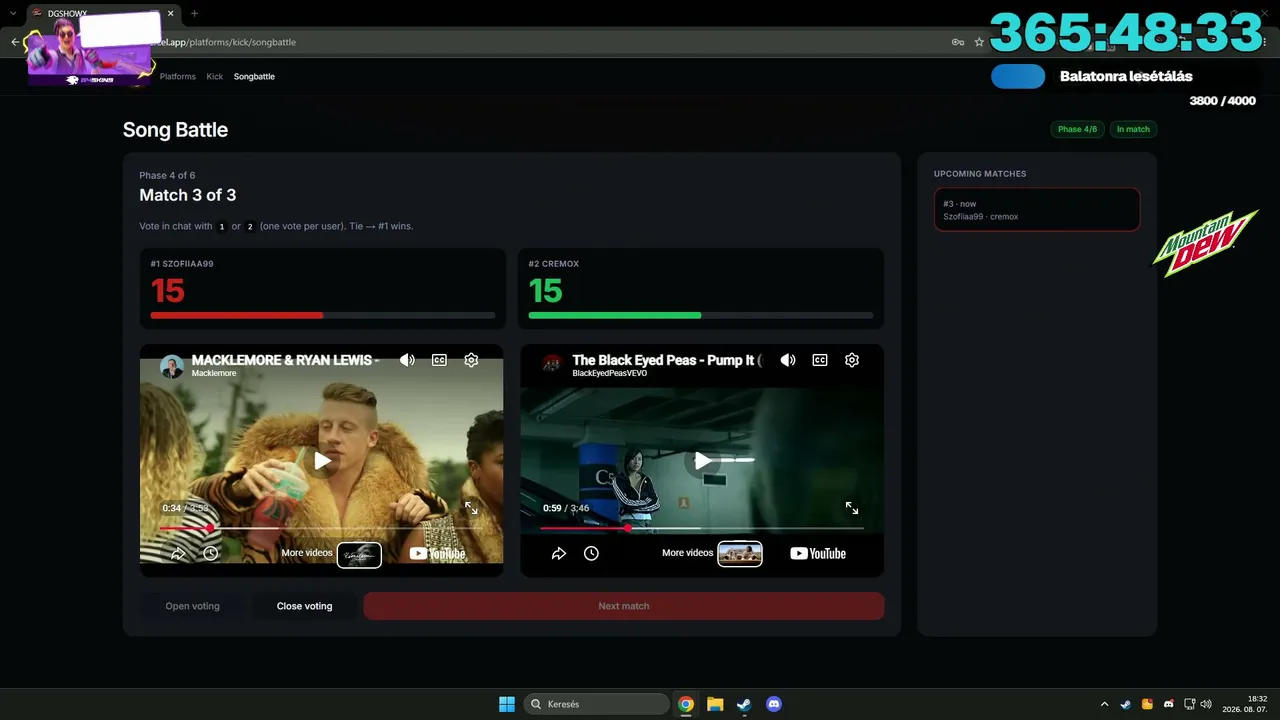Click the #2 CREMOX vote count 15
This screenshot has height=720, width=1280.
(x=546, y=291)
